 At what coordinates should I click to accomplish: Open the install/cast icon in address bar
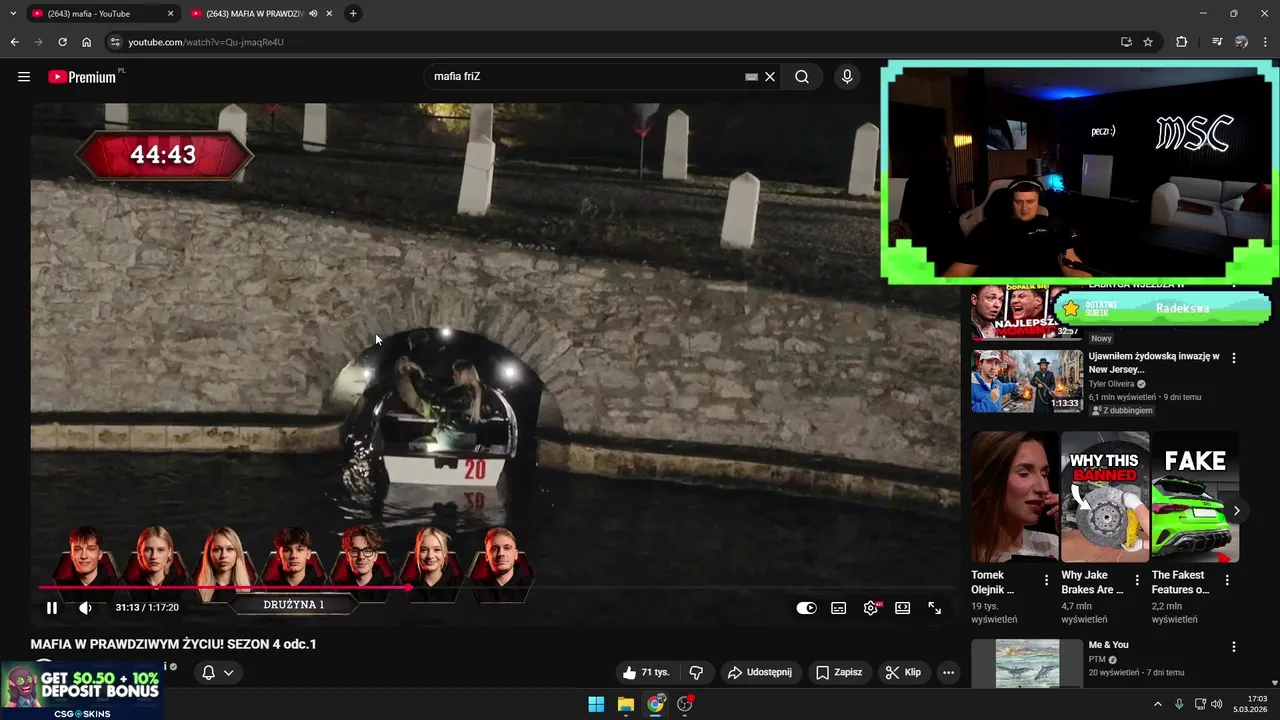pyautogui.click(x=1126, y=42)
